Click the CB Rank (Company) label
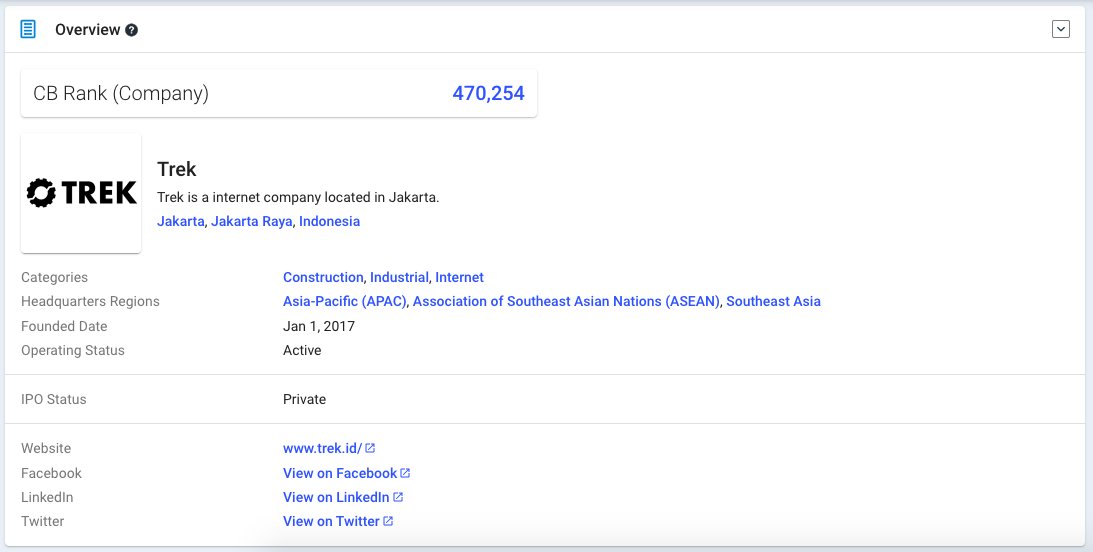Screen dimensions: 1093x552 coord(121,93)
